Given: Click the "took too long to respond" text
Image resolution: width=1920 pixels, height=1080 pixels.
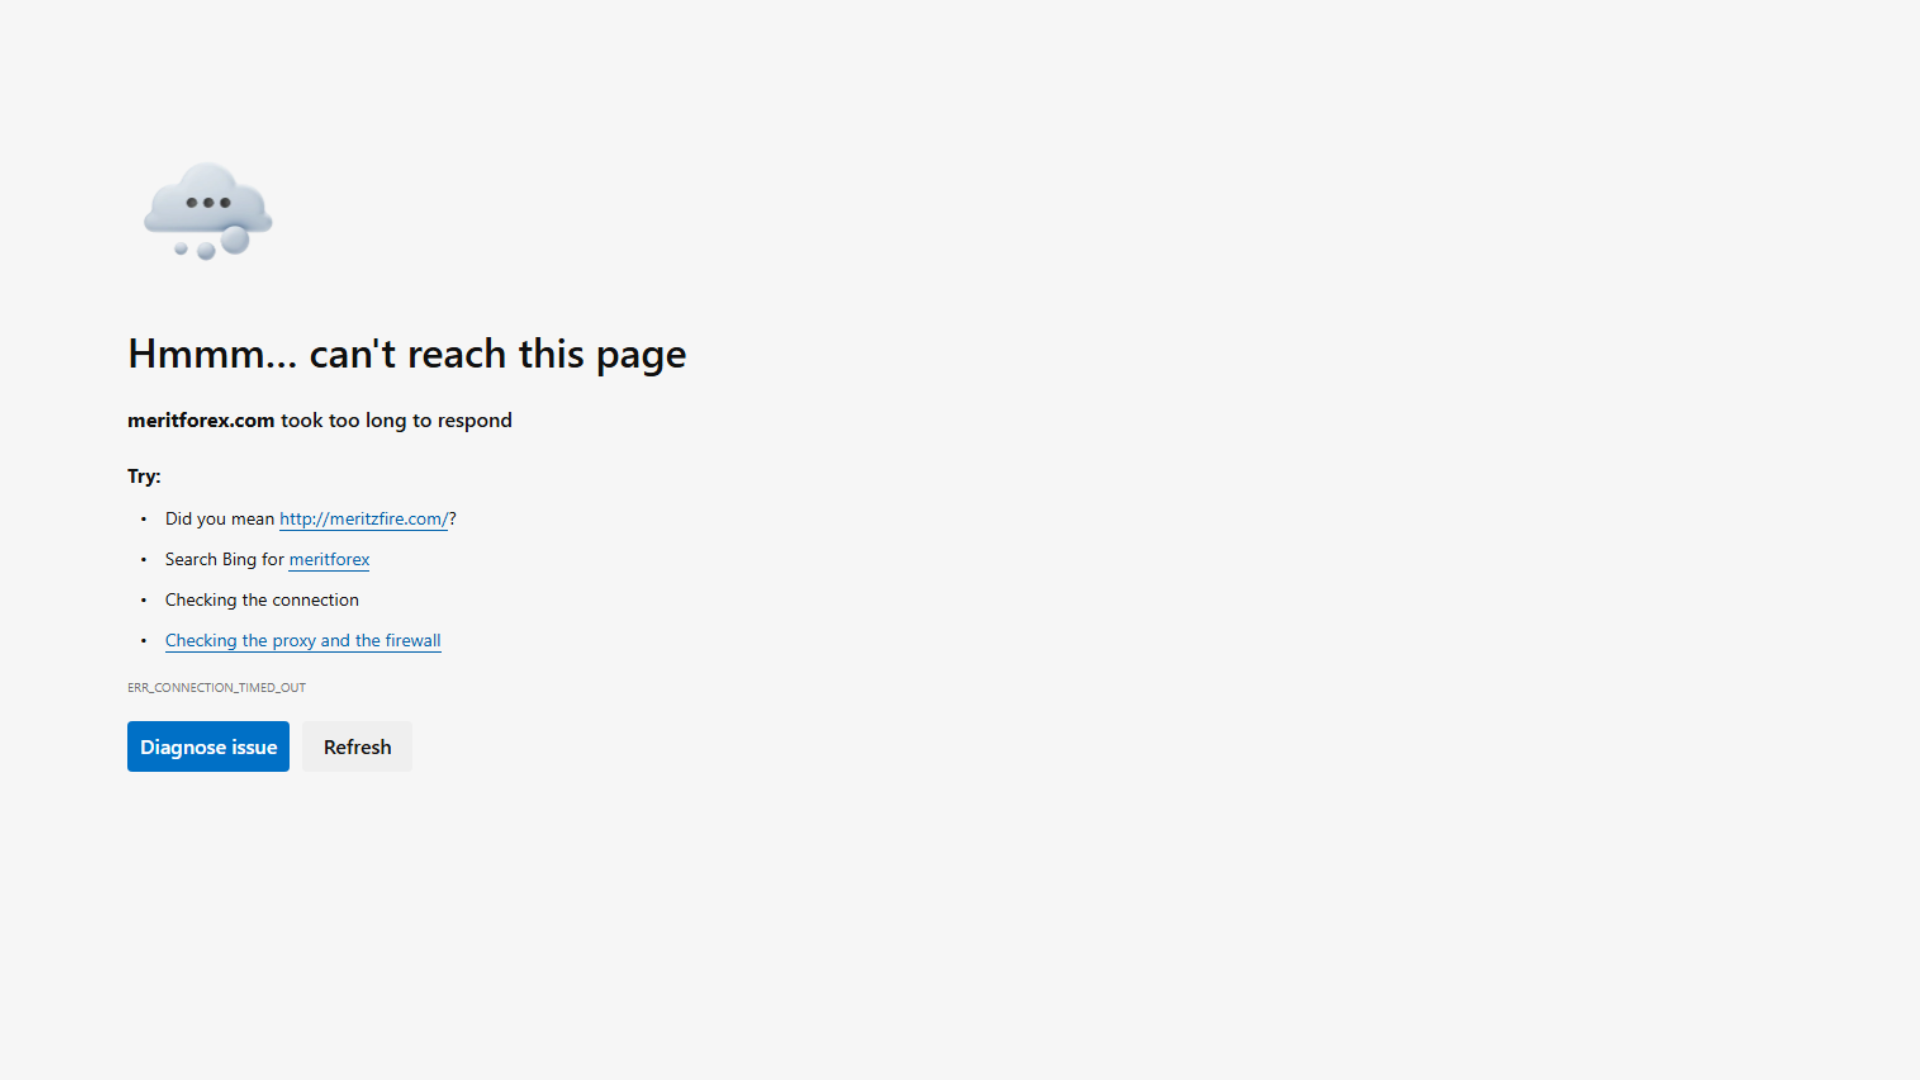Looking at the screenshot, I should (396, 421).
